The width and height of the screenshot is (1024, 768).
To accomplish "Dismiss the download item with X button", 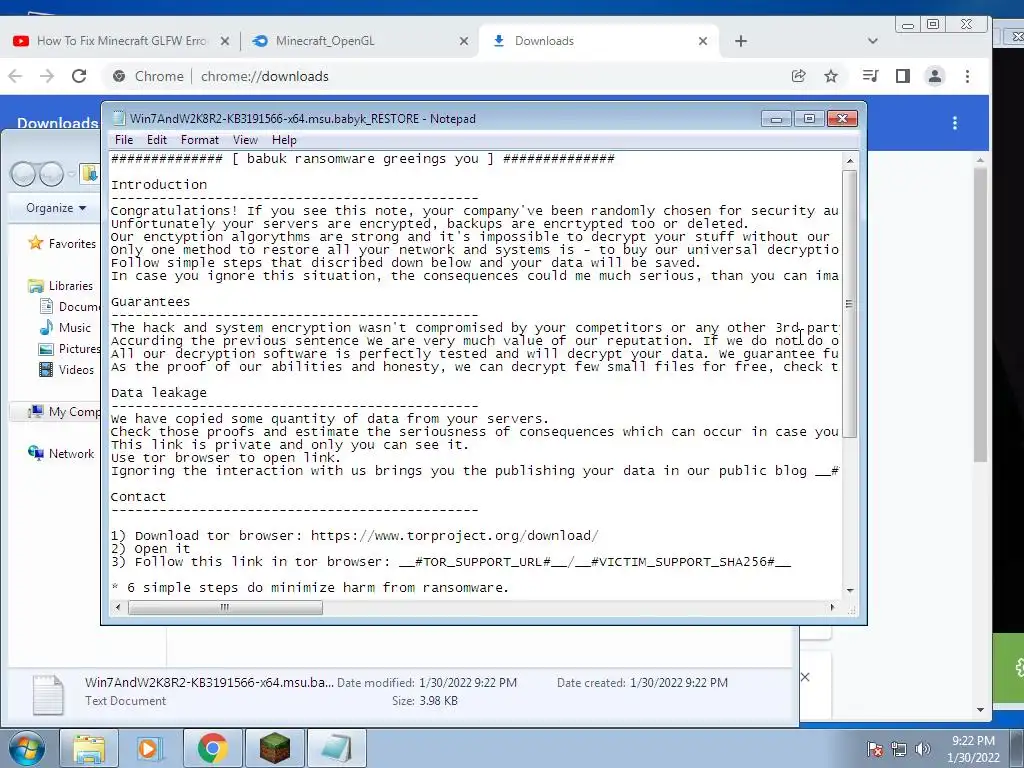I will 805,677.
